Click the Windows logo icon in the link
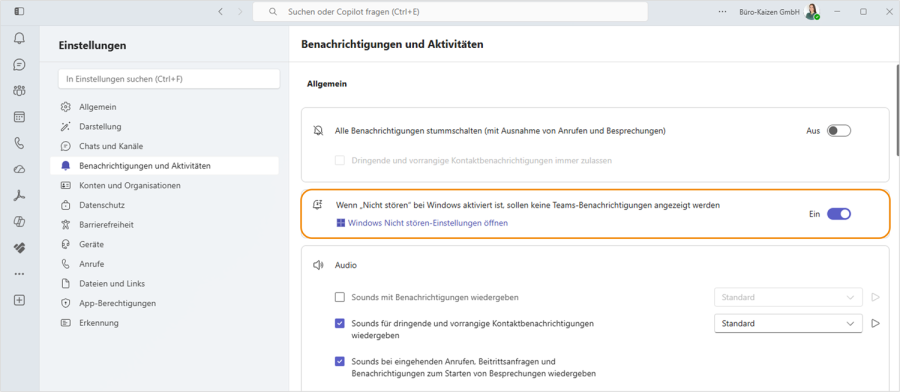This screenshot has width=900, height=392. (x=341, y=223)
